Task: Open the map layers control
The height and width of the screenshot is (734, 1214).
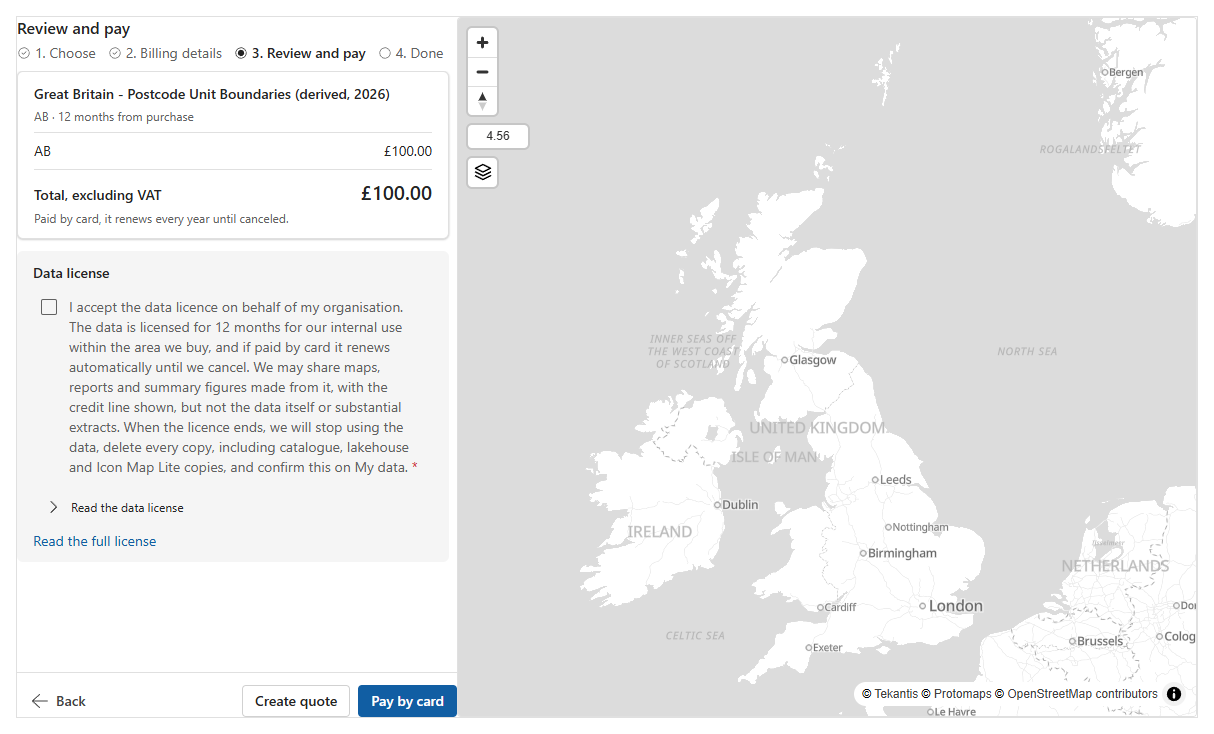Action: click(483, 172)
